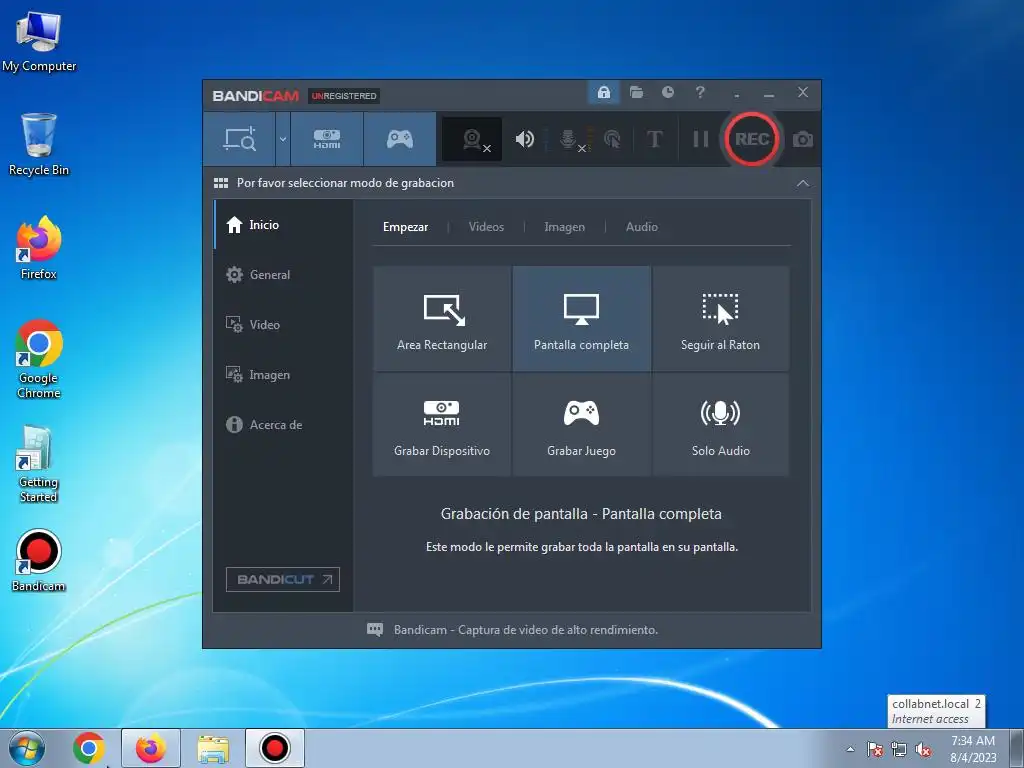
Task: Click network tray icon
Action: (x=899, y=749)
